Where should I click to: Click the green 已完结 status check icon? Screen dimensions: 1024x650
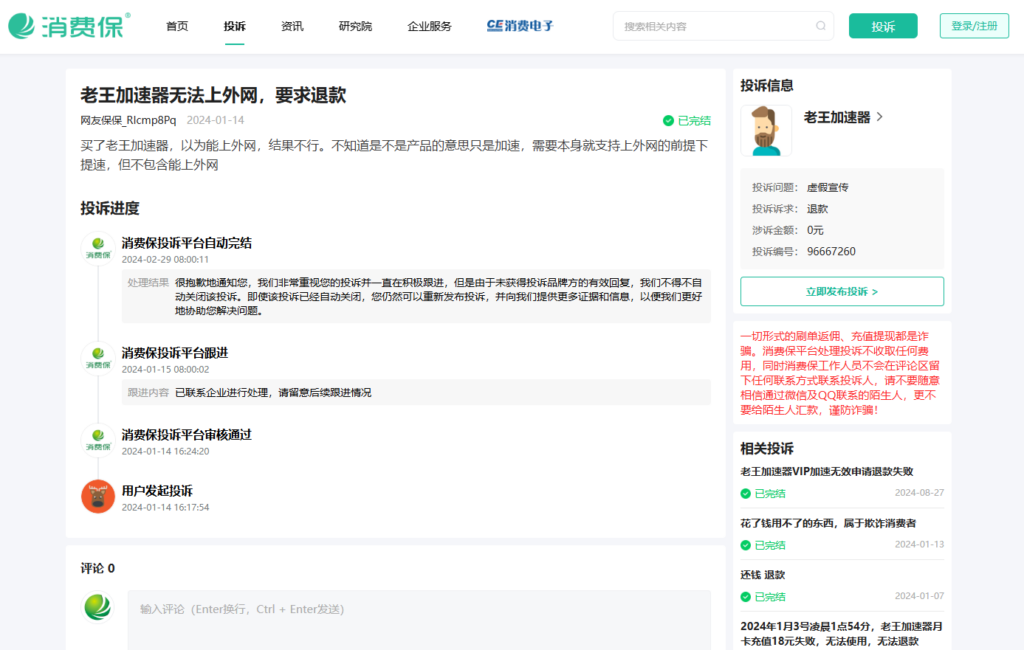pyautogui.click(x=668, y=121)
